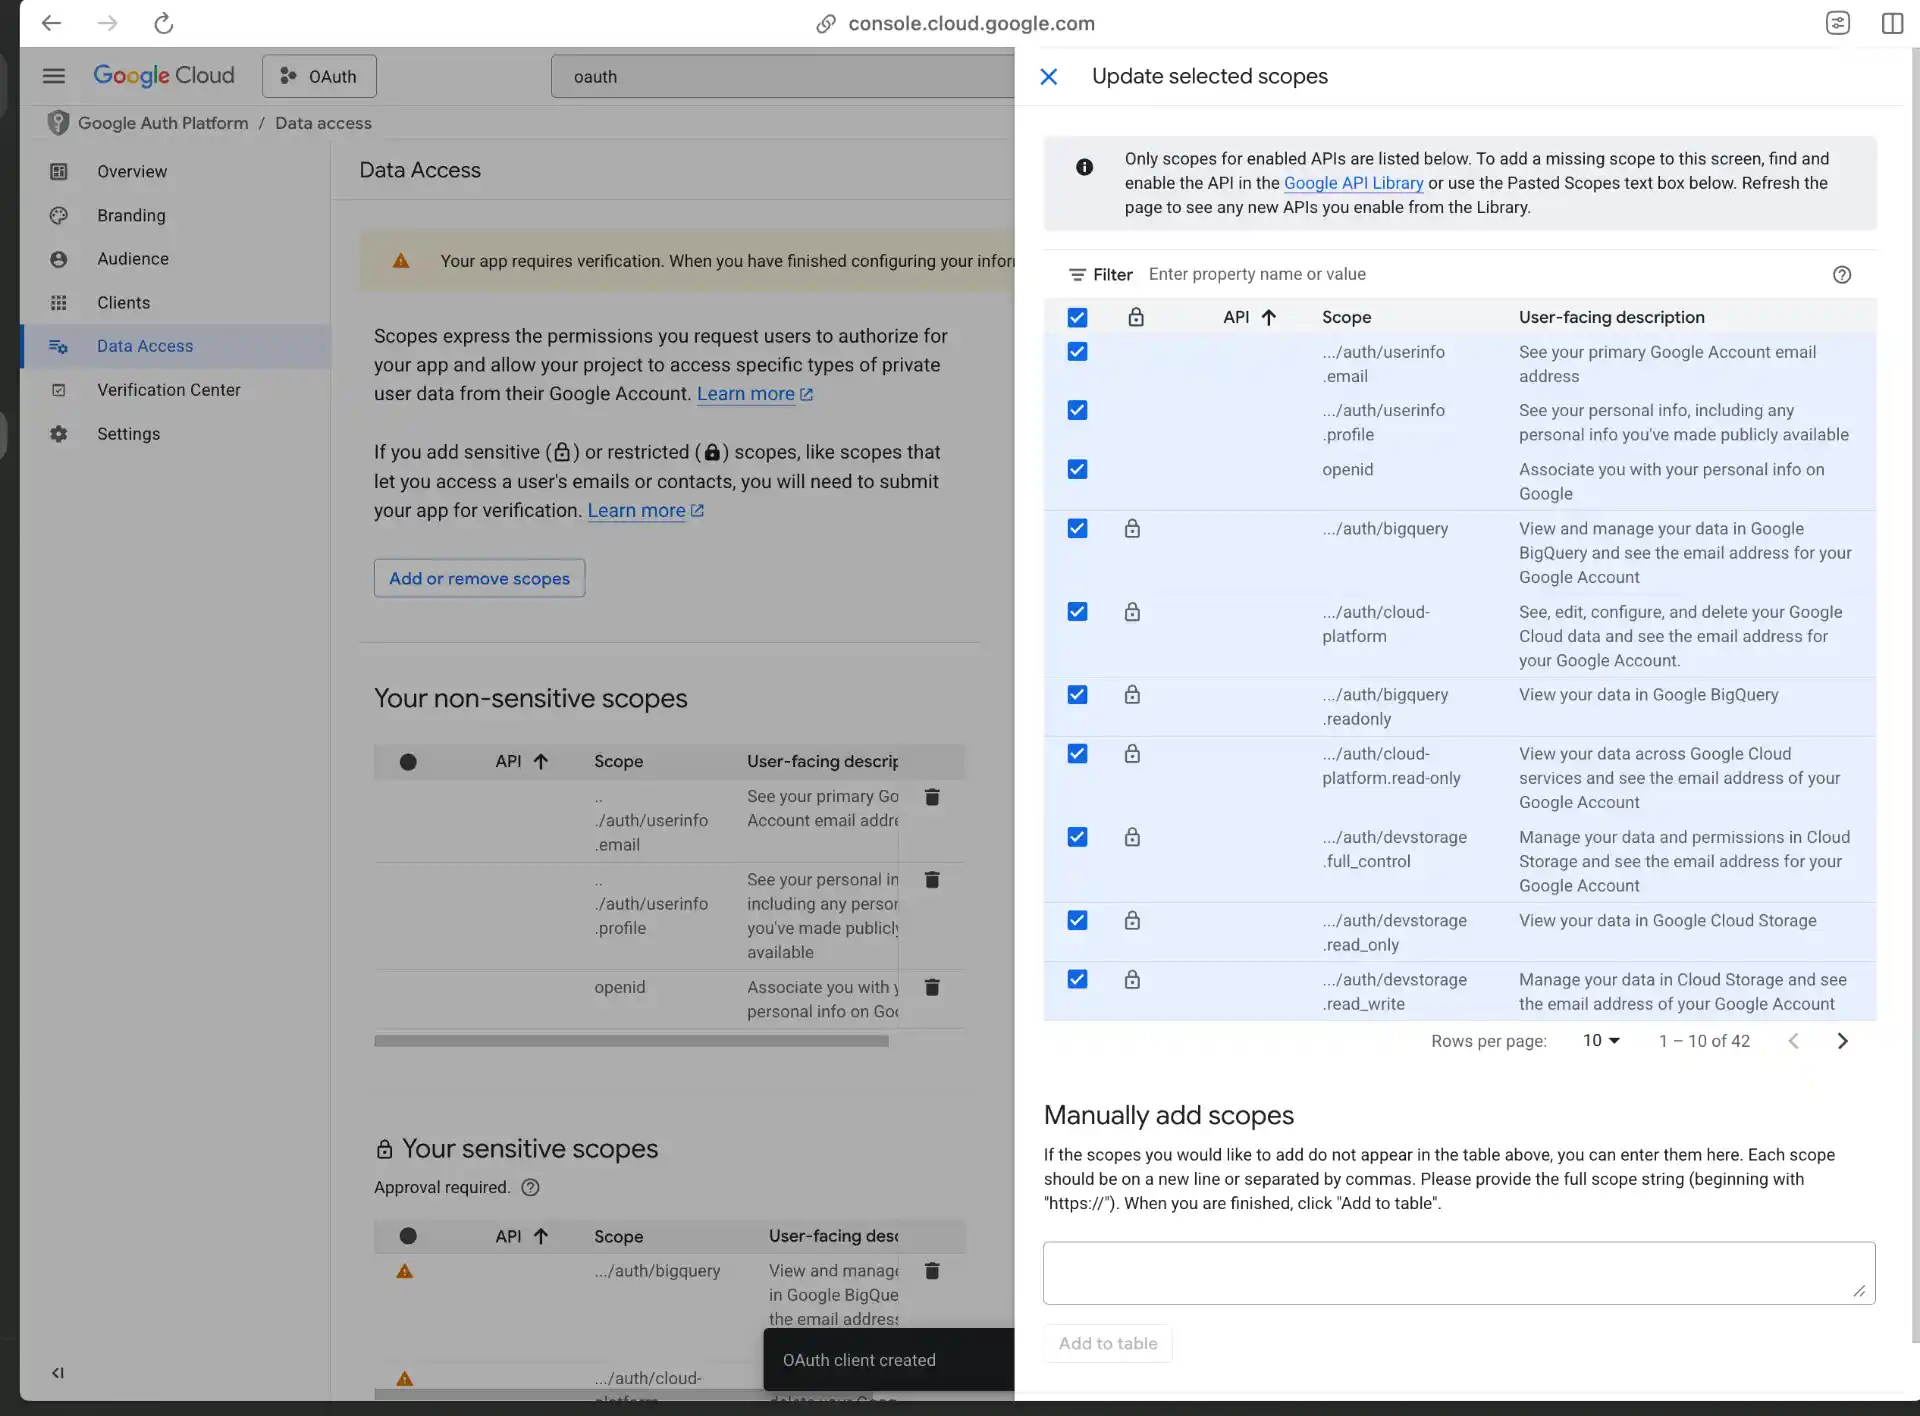
Task: Collapse the left sidebar
Action: [x=57, y=1372]
